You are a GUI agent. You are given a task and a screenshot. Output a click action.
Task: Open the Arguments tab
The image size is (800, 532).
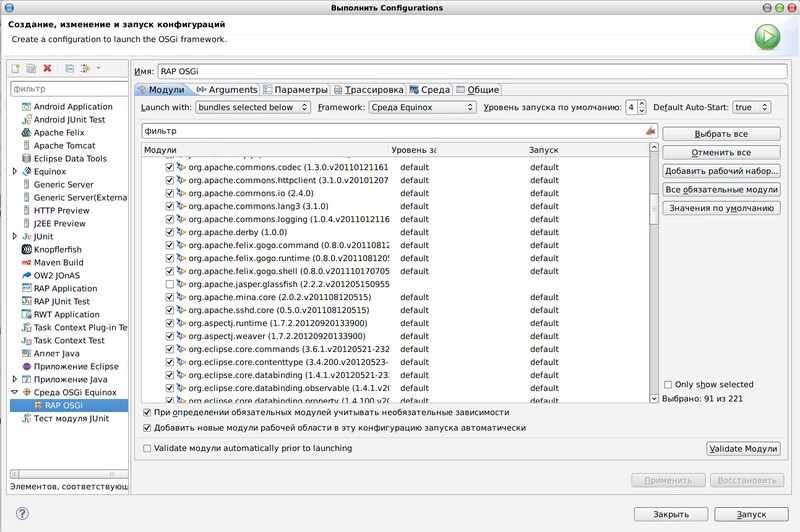coord(228,90)
